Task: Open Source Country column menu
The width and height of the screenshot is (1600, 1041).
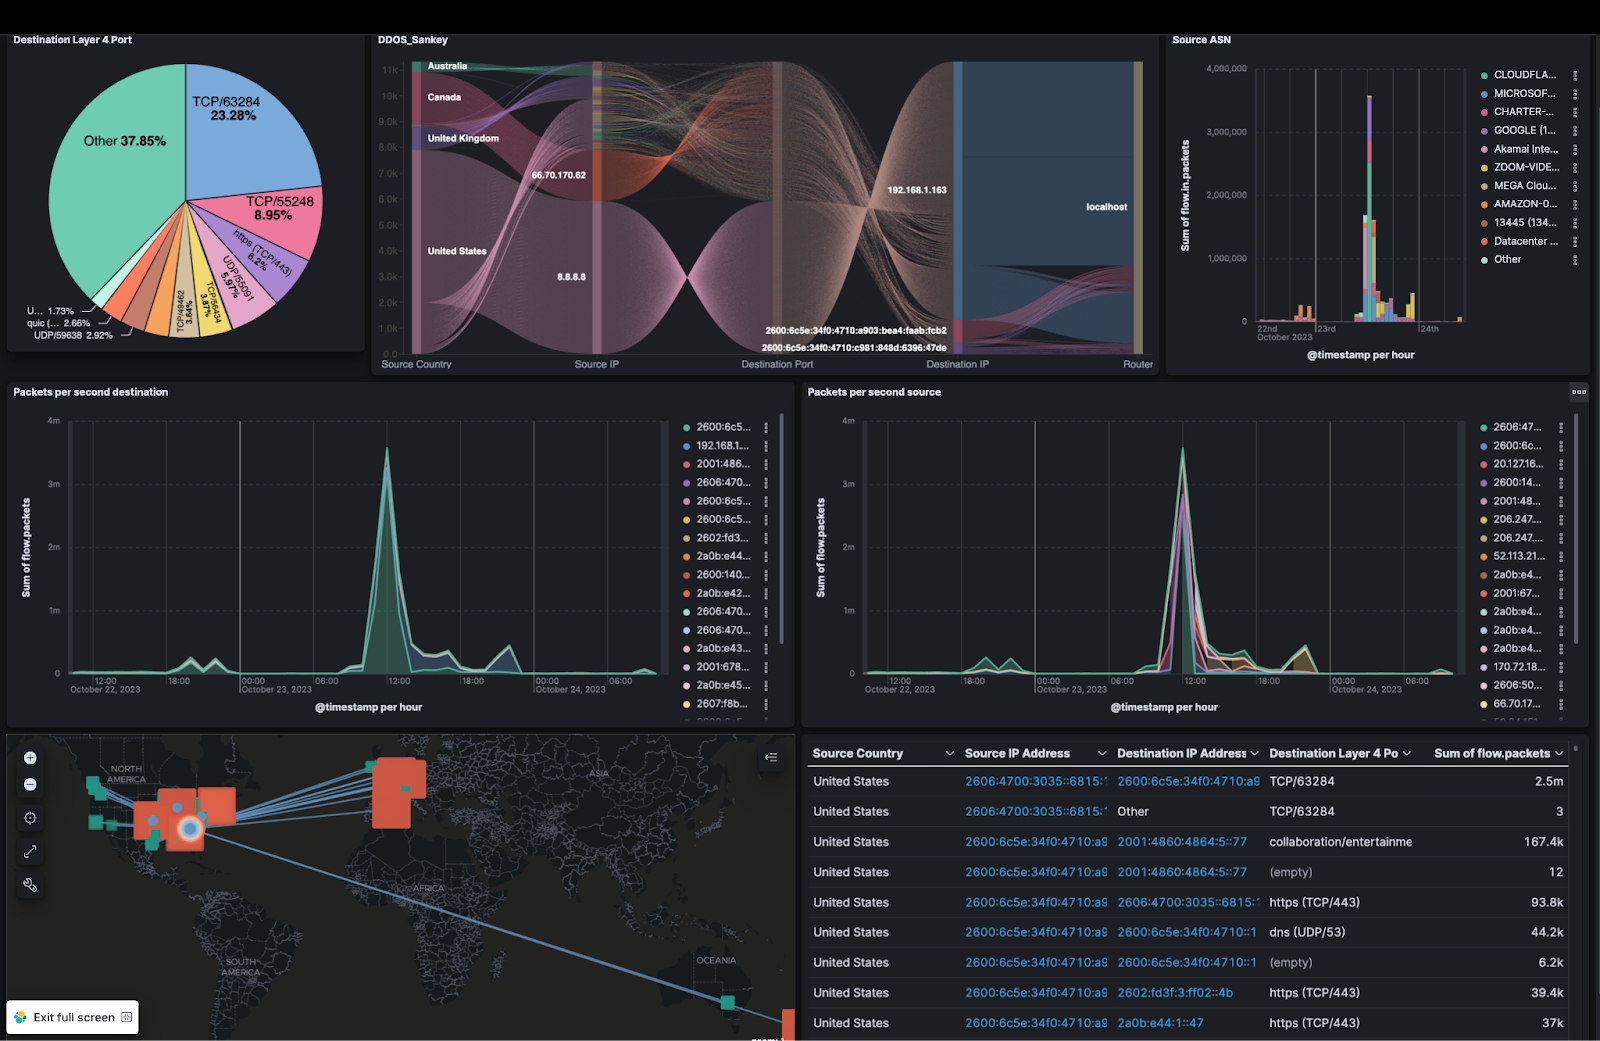Action: pyautogui.click(x=950, y=754)
